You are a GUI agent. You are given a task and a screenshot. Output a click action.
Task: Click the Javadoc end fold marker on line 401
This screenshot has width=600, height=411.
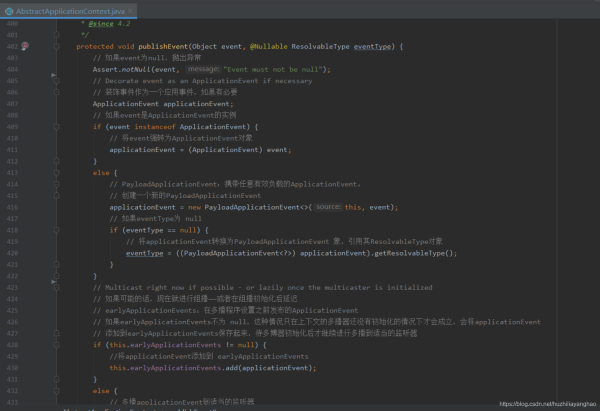58,35
